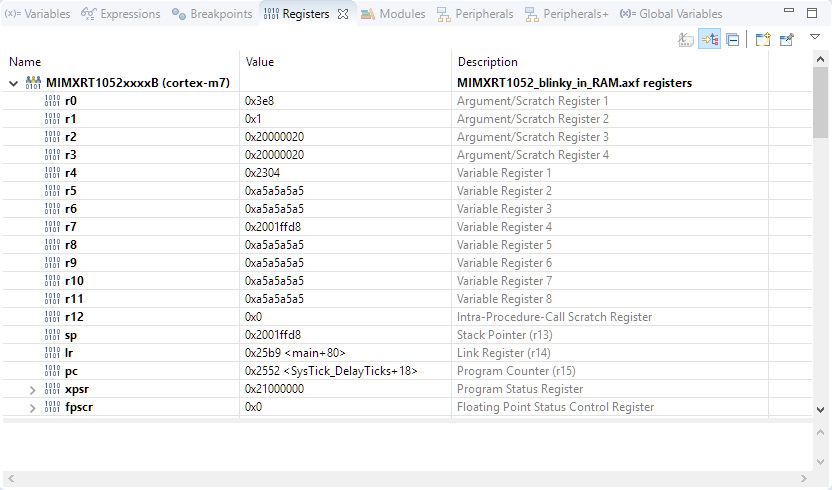This screenshot has height=490, width=832.
Task: Close the Registers tab
Action: pyautogui.click(x=343, y=14)
